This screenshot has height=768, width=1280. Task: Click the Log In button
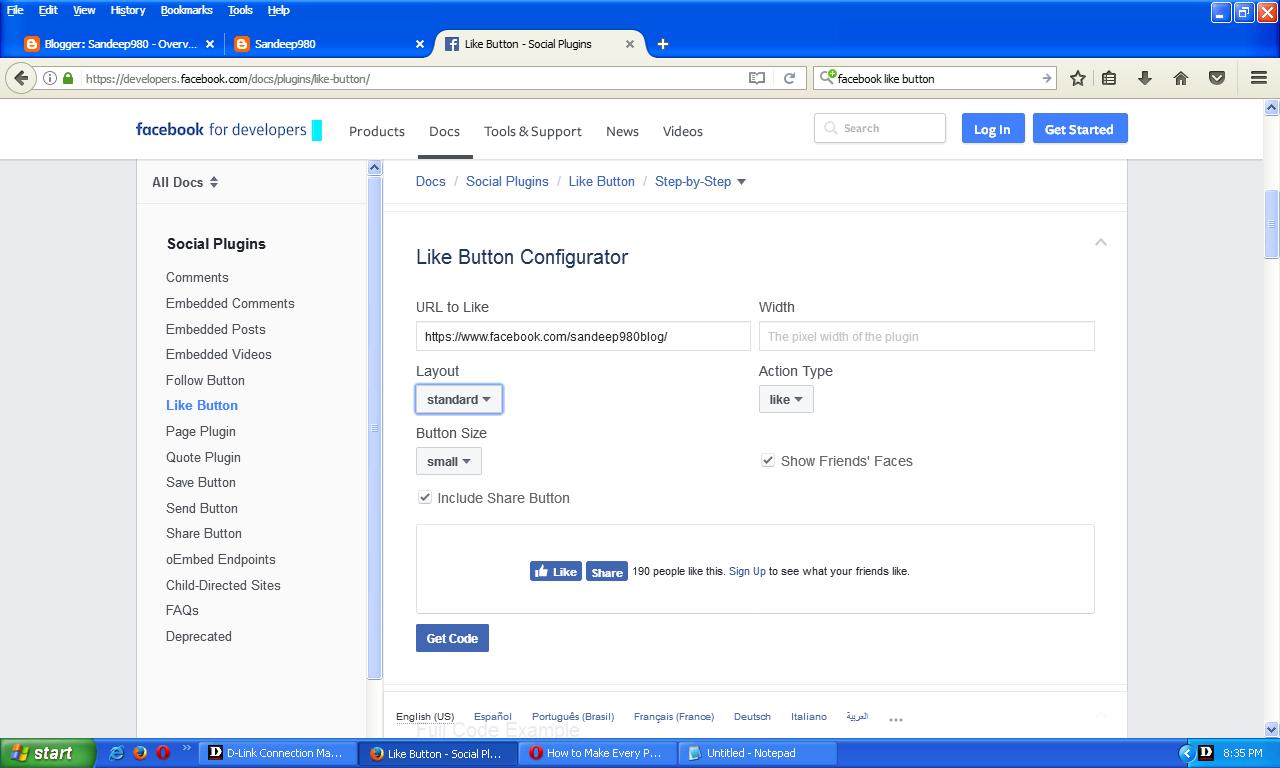992,129
